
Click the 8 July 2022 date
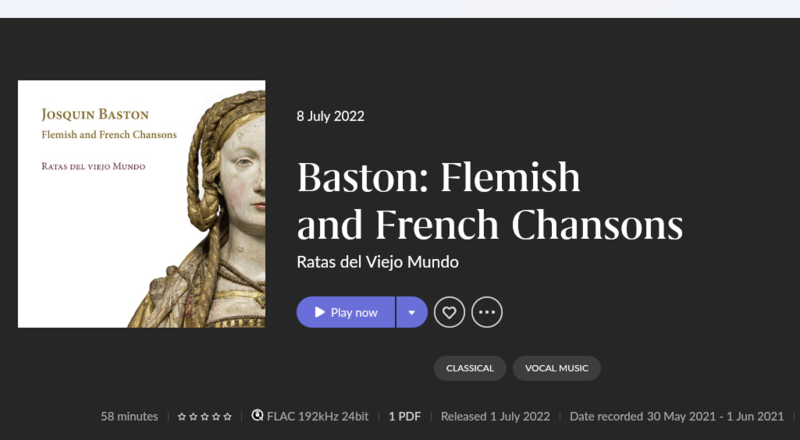pyautogui.click(x=330, y=116)
